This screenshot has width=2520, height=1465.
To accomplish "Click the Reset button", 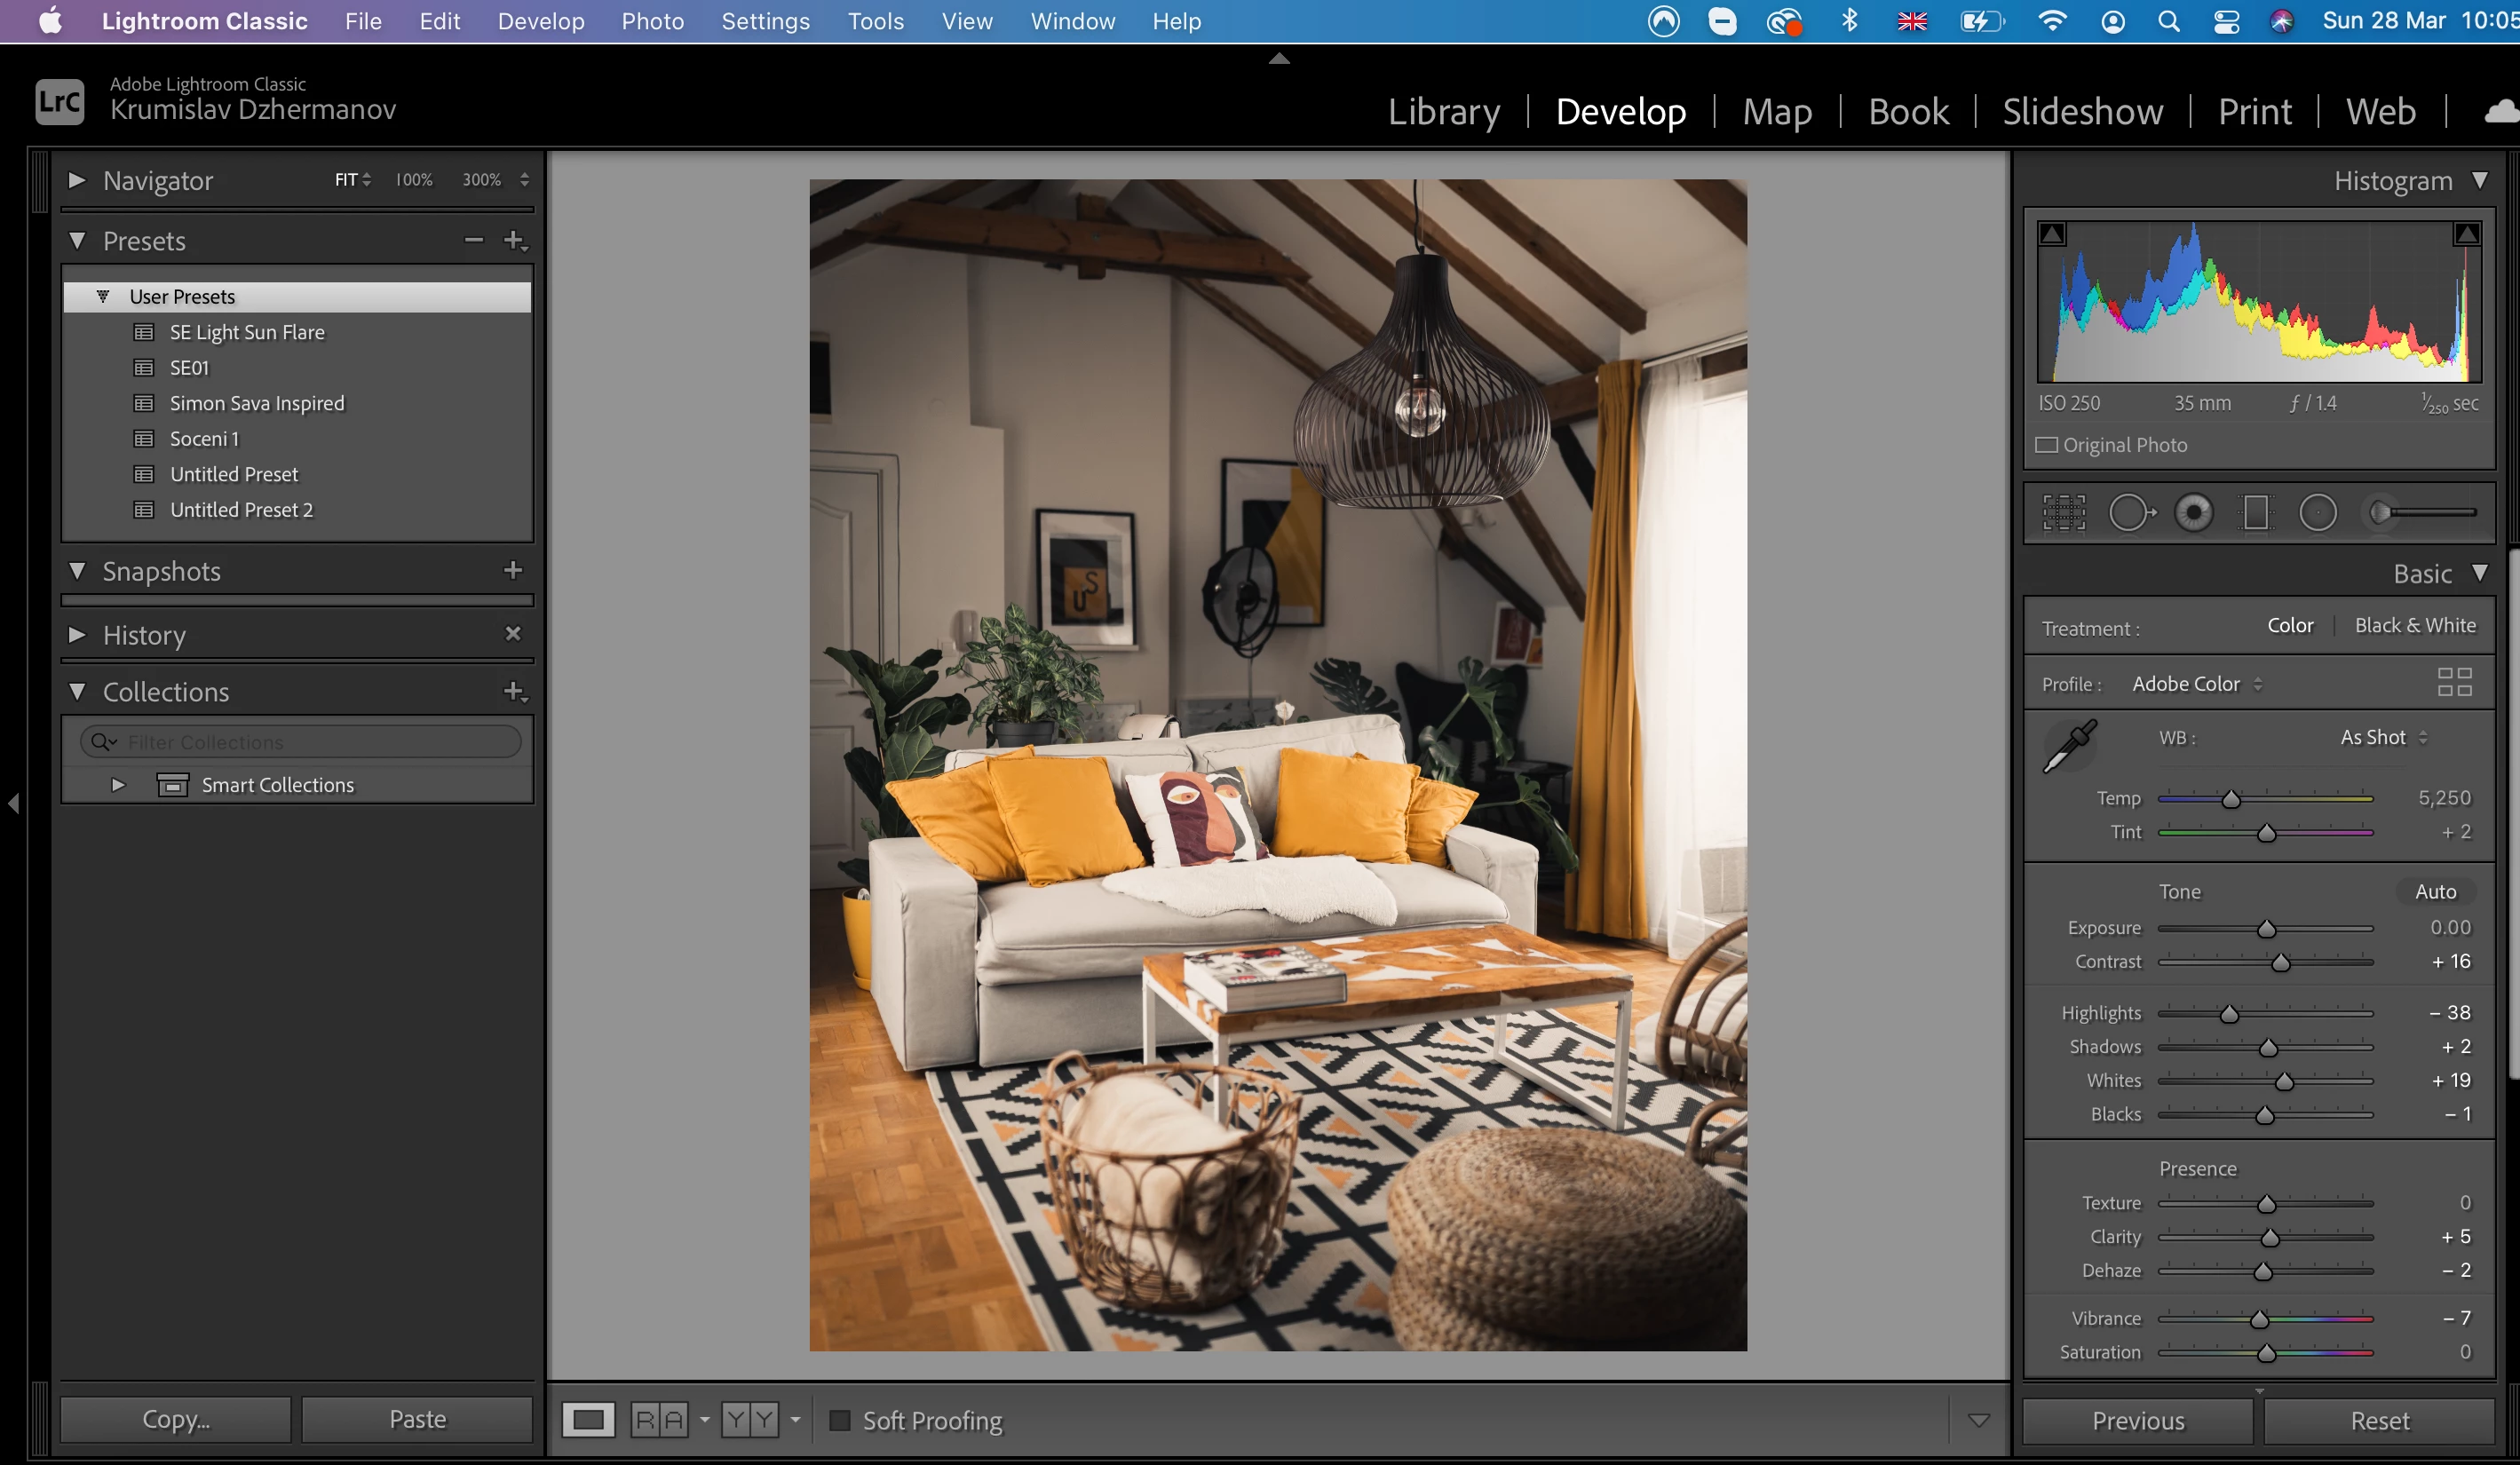I will click(2379, 1421).
